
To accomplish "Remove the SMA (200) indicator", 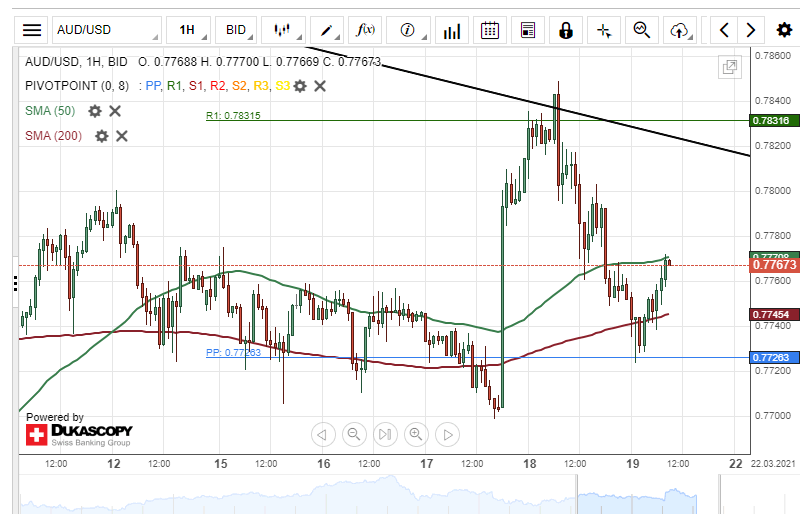I will tap(122, 136).
